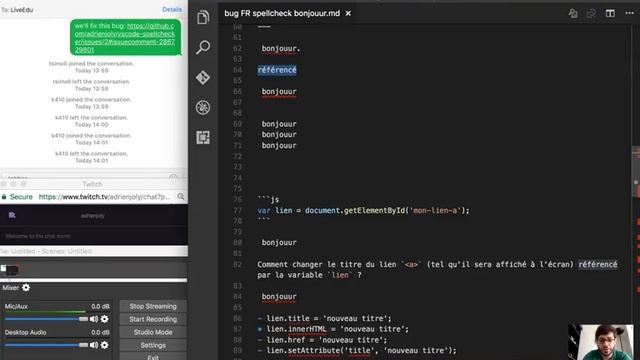Click 'bonjouur.' text on line 62

pos(281,49)
